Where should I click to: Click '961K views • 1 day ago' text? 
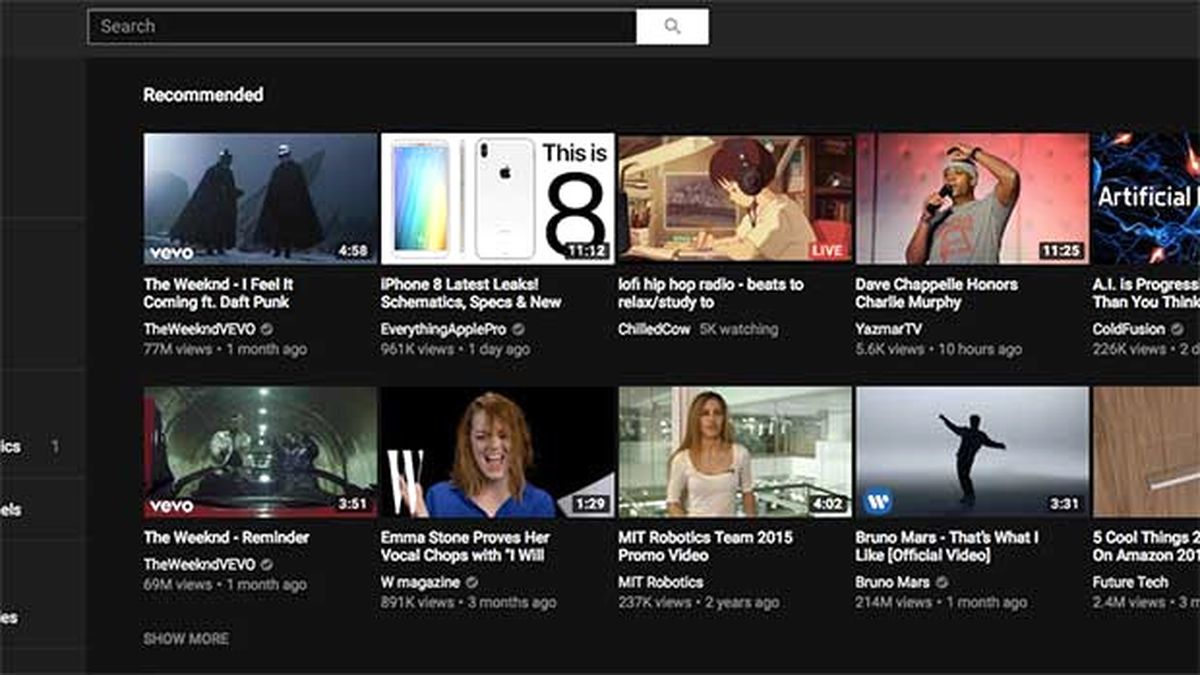(455, 349)
